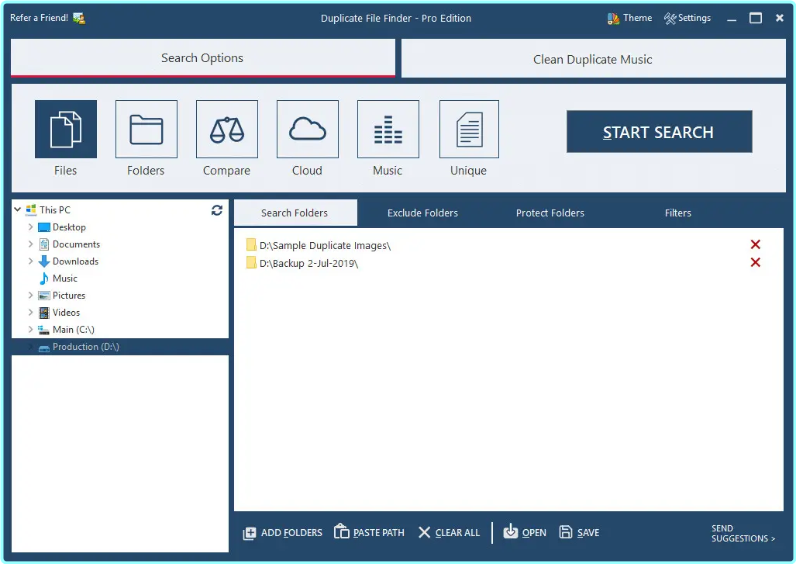Select the Folders search mode icon
Viewport: 796px width, 564px height.
coord(146,129)
